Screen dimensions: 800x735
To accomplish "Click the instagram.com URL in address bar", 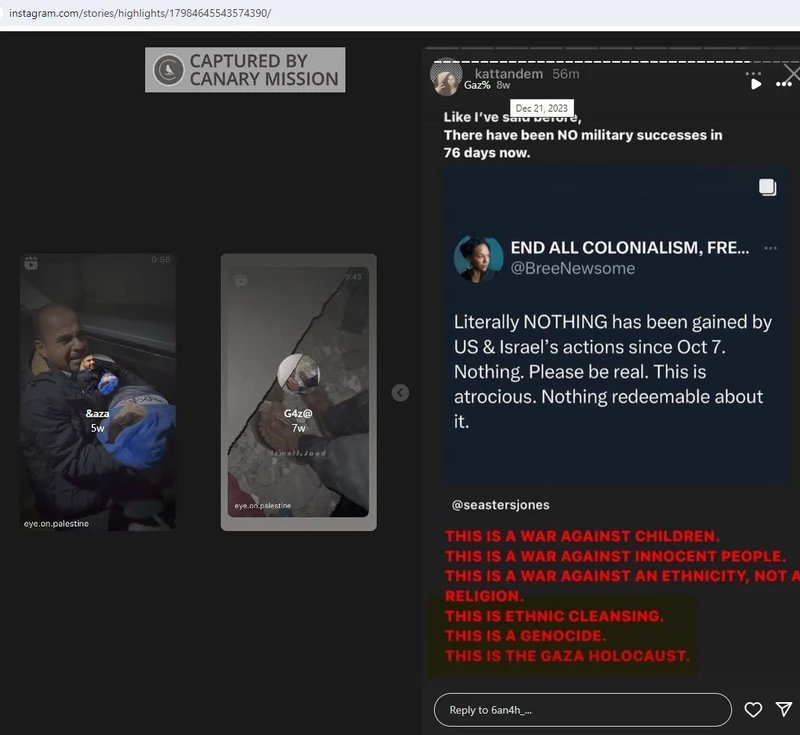I will click(x=140, y=13).
